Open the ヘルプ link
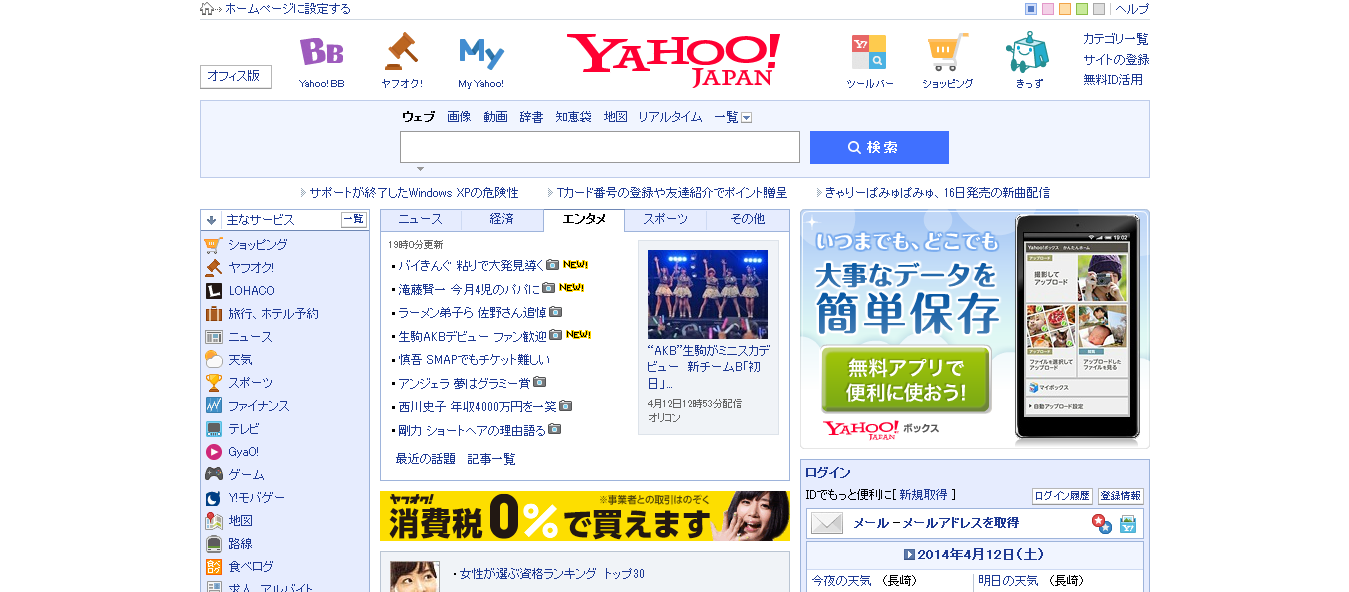The height and width of the screenshot is (592, 1349). 1132,9
